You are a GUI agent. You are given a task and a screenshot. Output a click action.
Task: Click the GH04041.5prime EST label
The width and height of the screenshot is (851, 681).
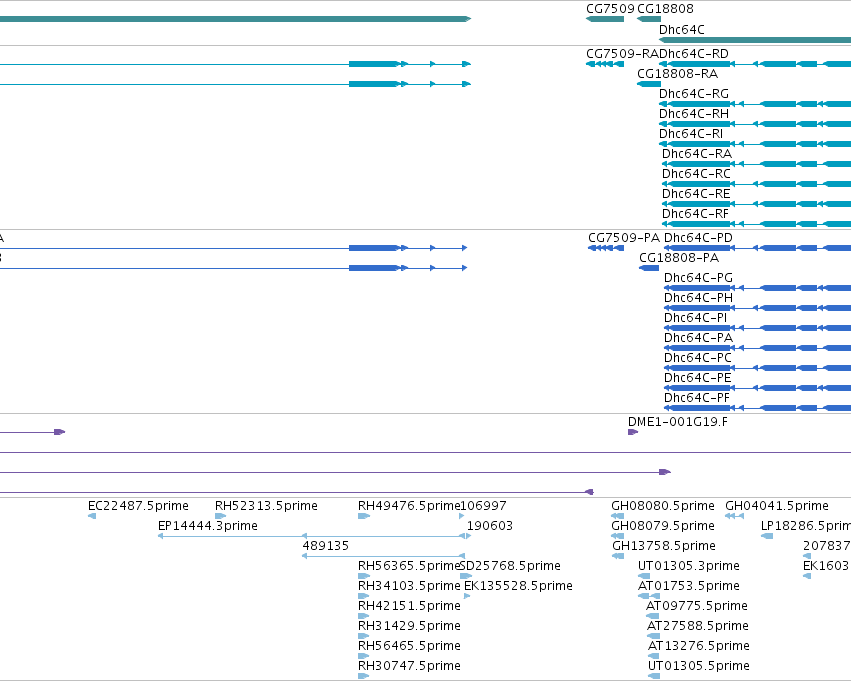(777, 506)
